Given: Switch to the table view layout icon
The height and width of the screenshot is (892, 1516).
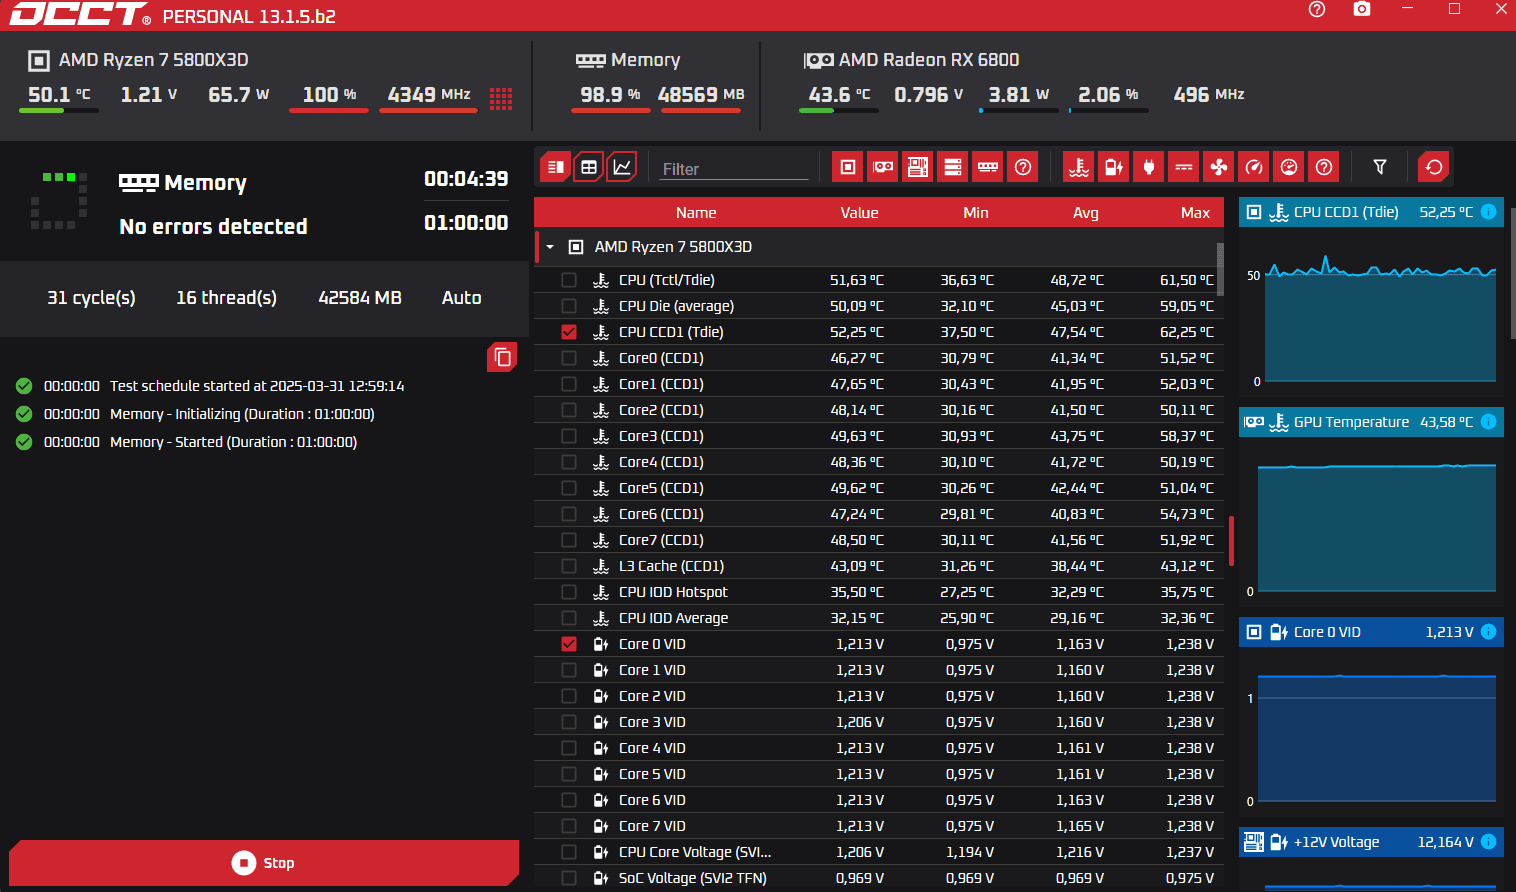Looking at the screenshot, I should (x=589, y=167).
